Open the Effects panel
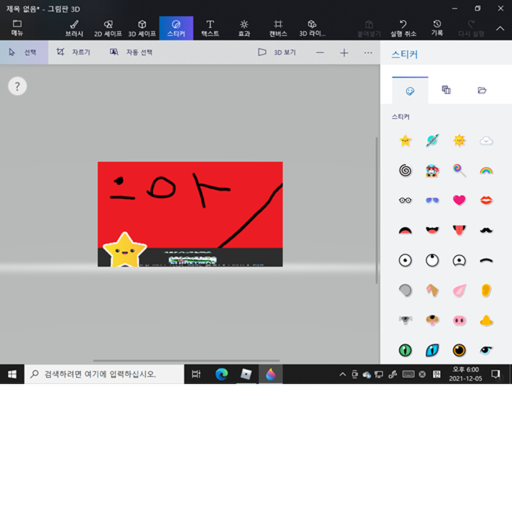This screenshot has height=512, width=512. pos(244,28)
